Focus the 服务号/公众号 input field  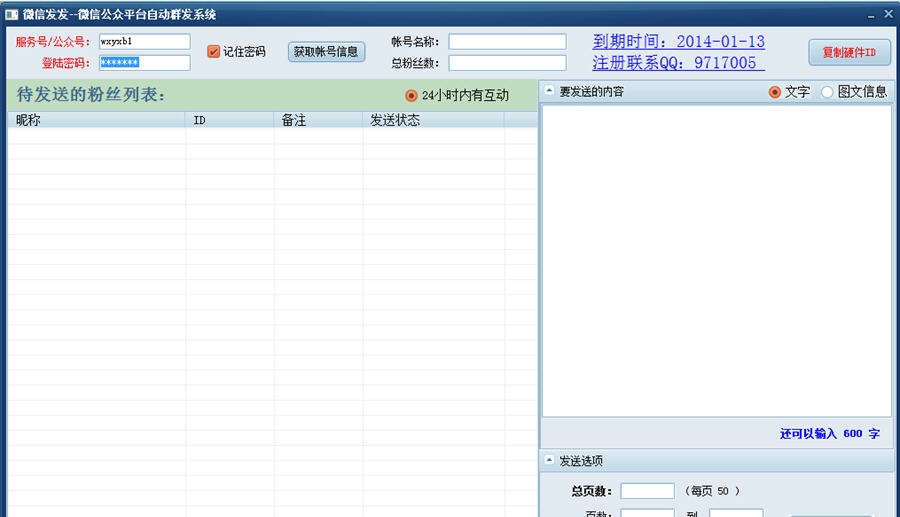pos(144,42)
